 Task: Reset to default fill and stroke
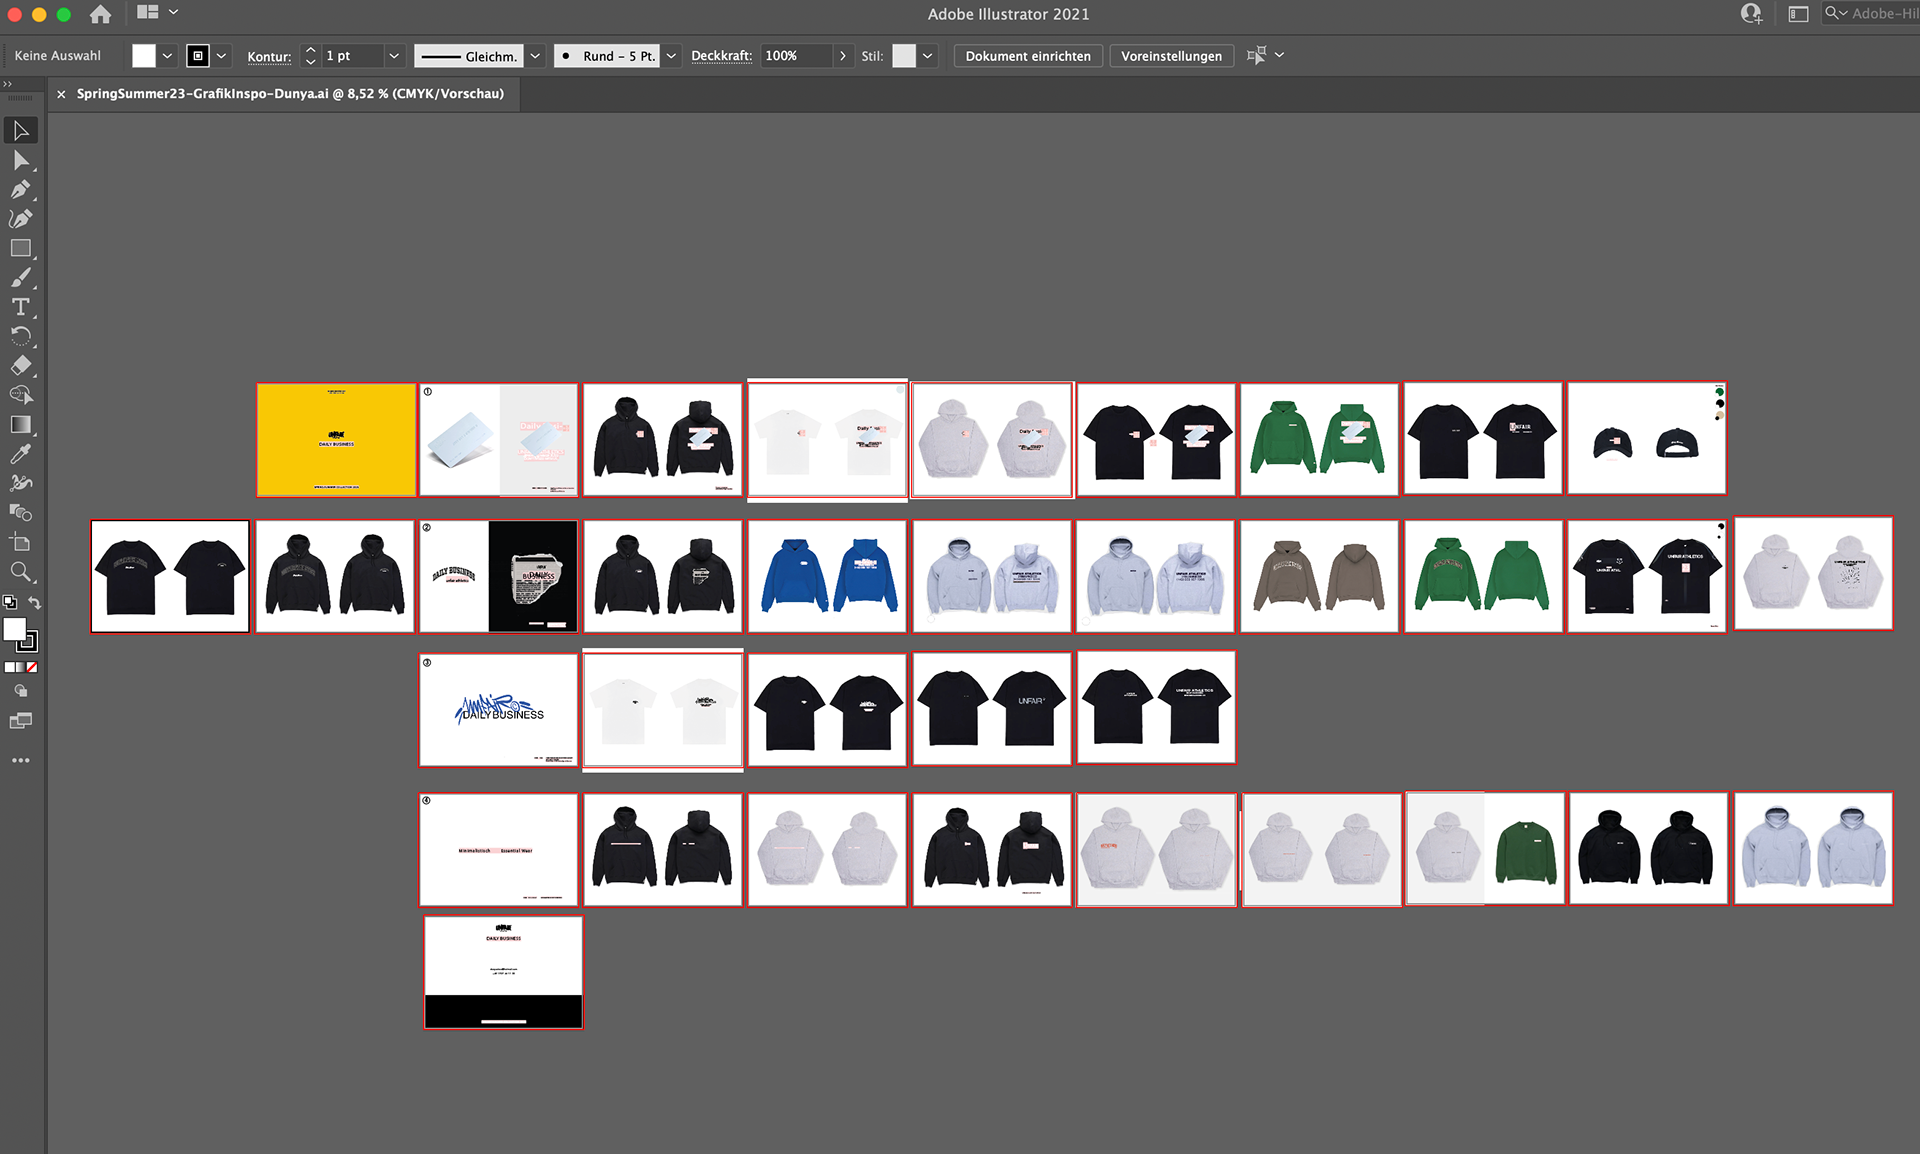click(x=10, y=603)
